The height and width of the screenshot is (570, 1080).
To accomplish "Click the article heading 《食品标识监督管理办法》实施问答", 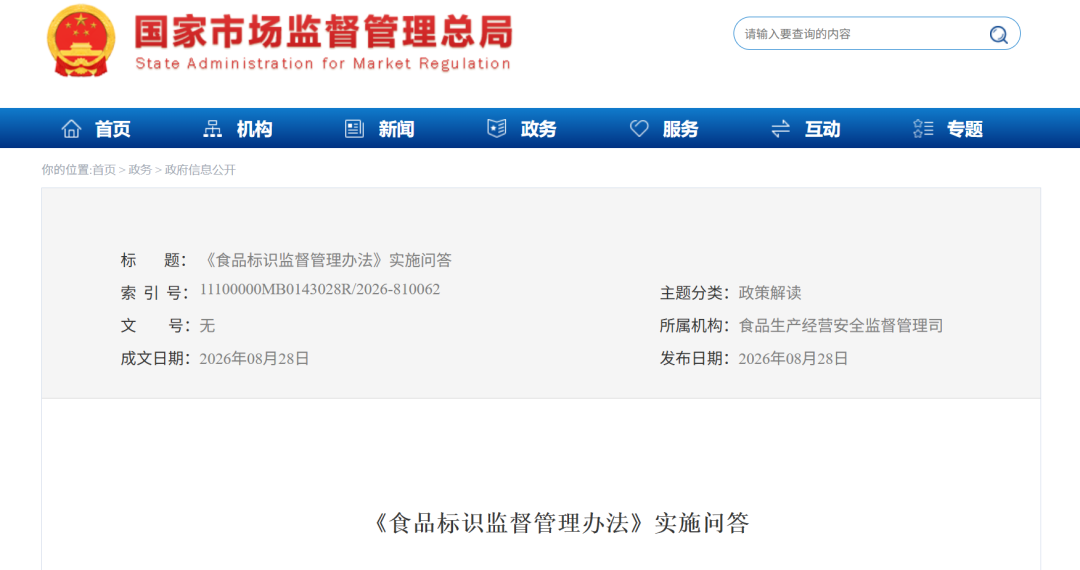I will [559, 523].
